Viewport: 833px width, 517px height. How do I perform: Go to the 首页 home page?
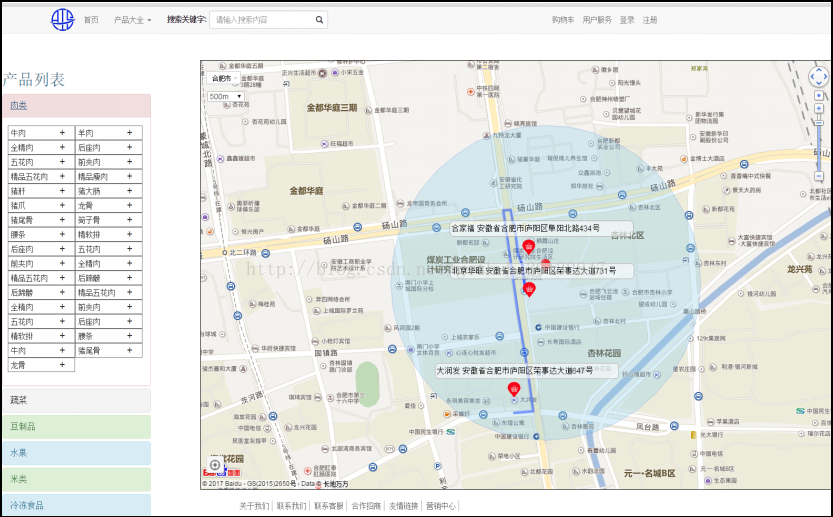click(x=91, y=20)
